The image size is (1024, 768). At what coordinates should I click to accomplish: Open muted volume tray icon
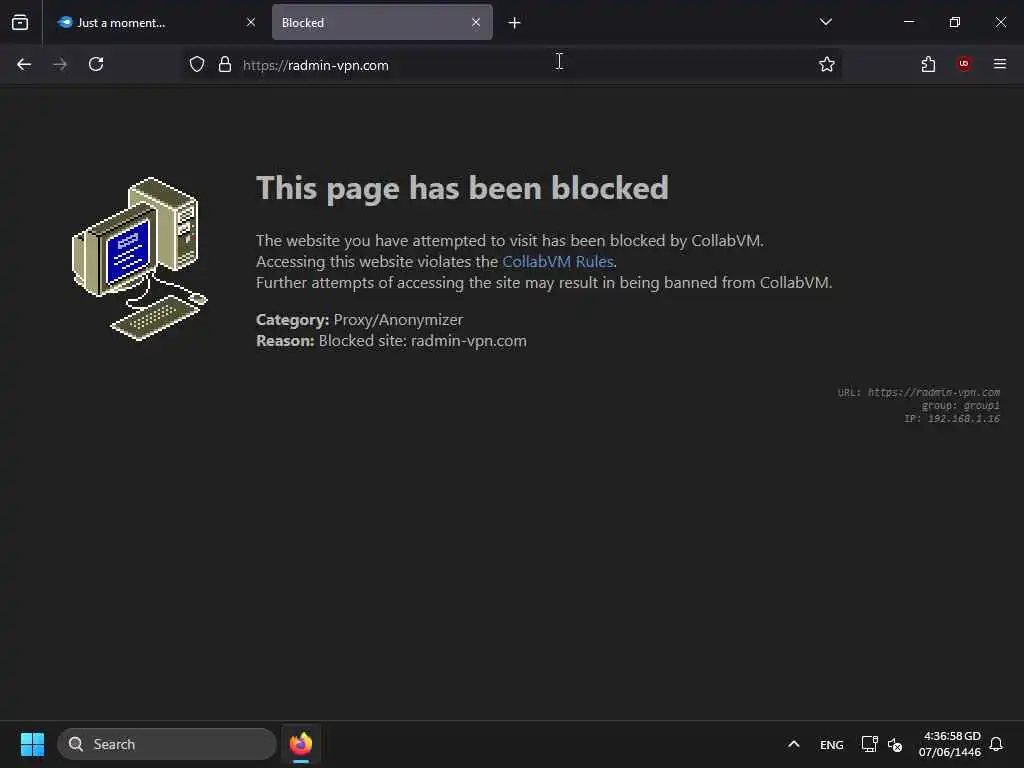895,744
